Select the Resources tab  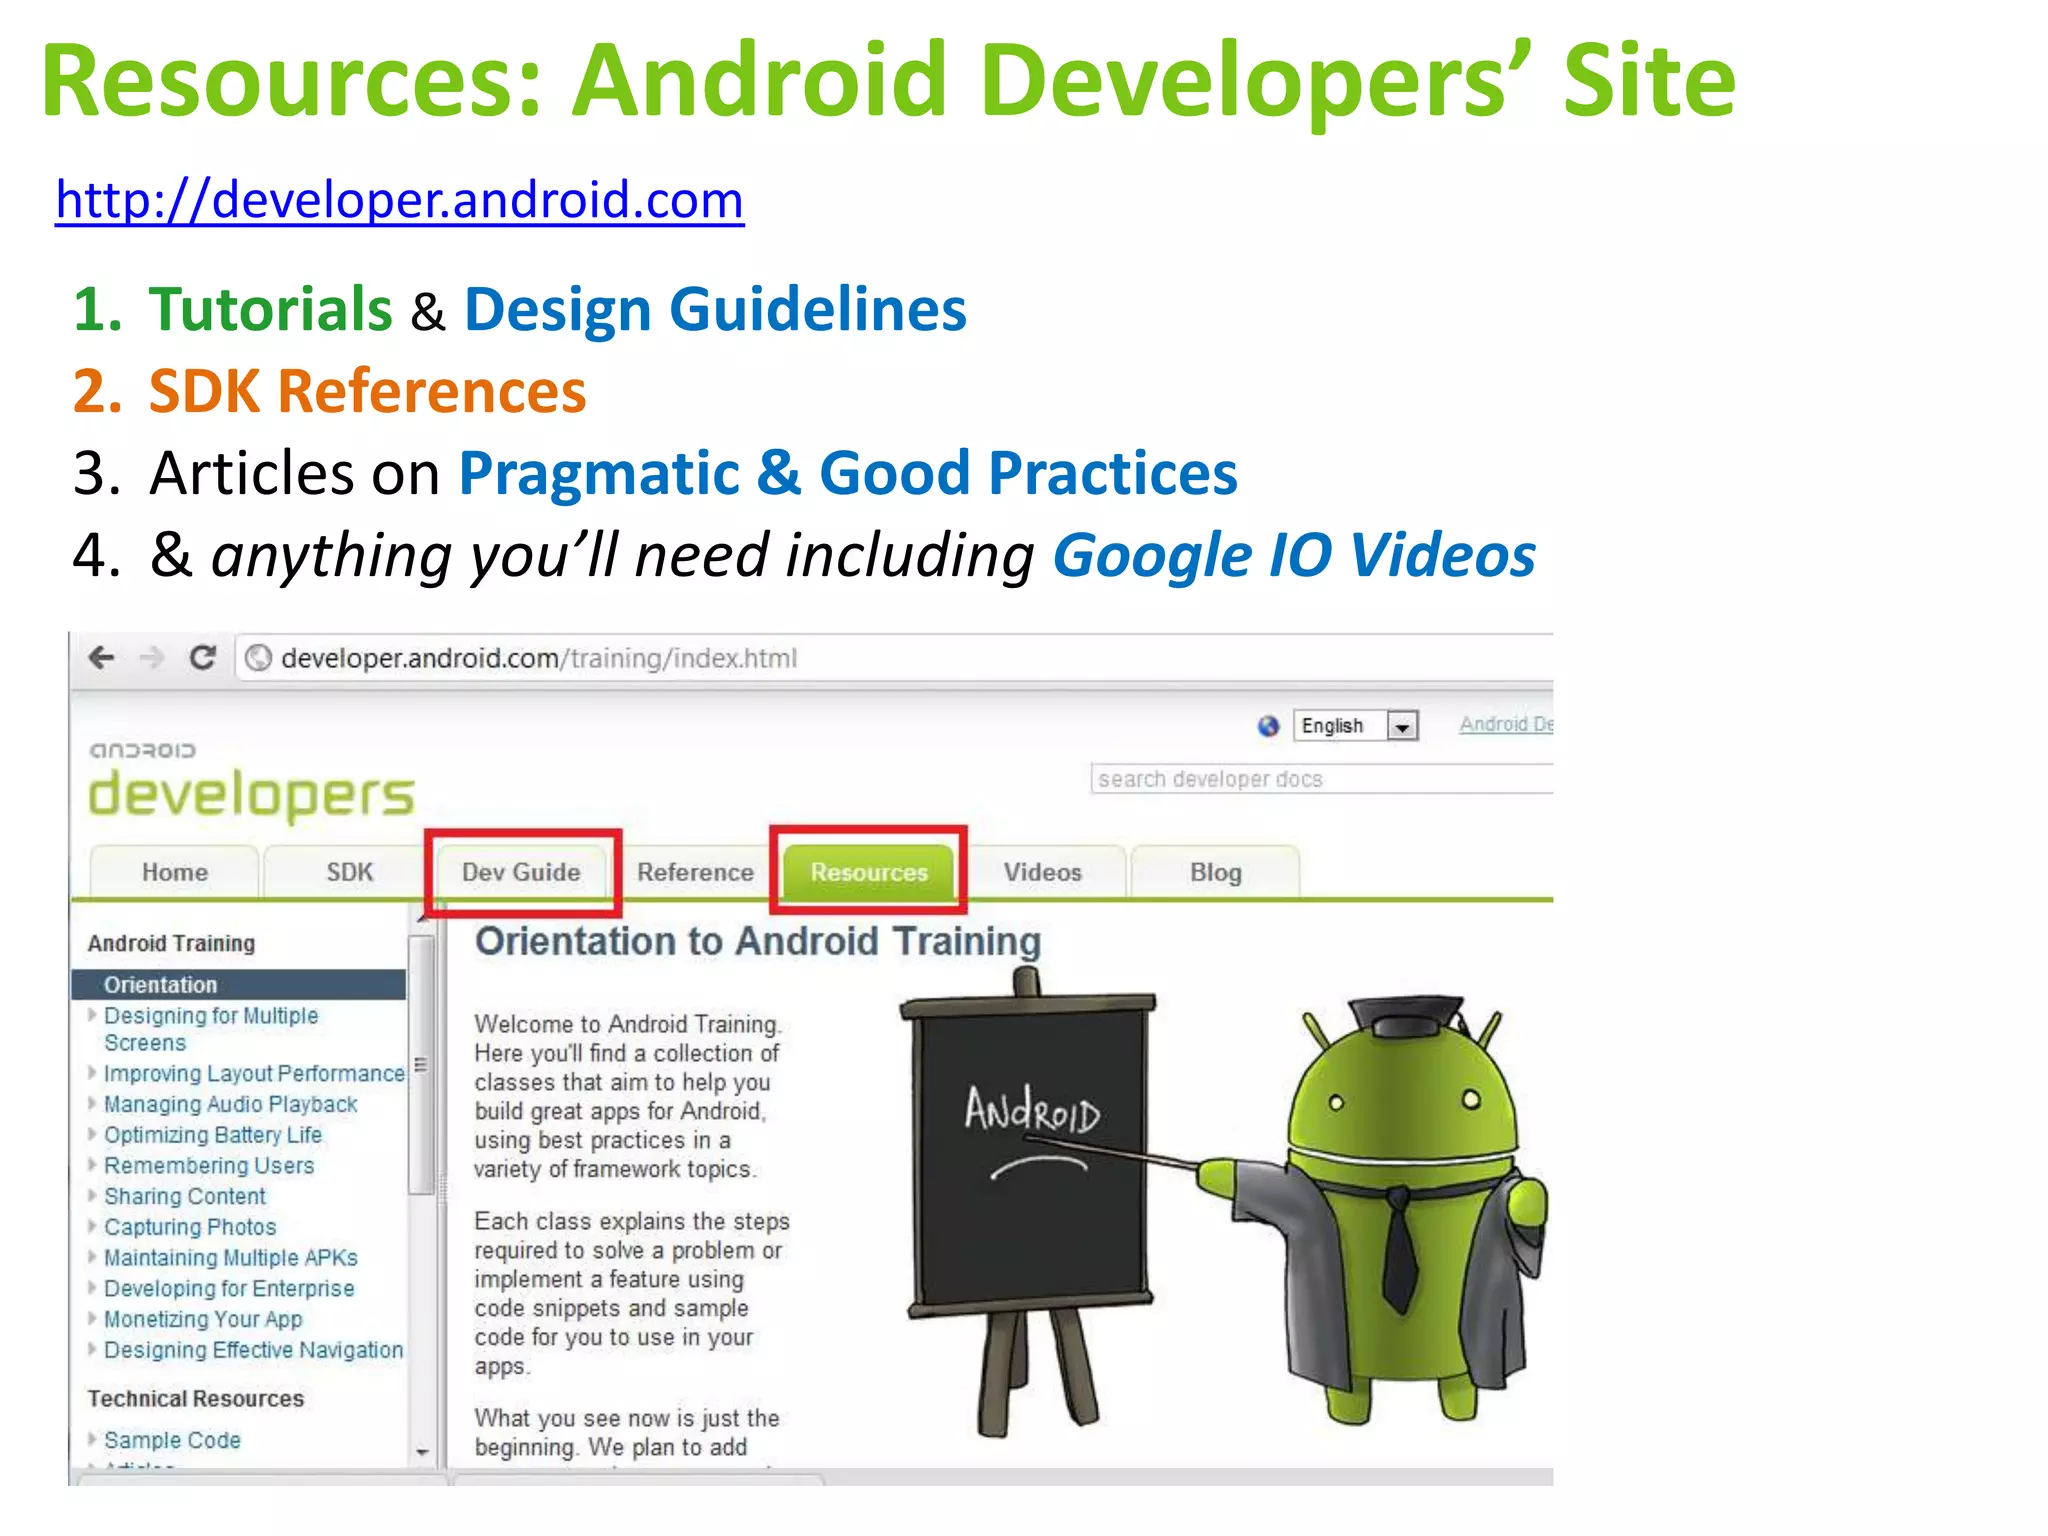869,872
